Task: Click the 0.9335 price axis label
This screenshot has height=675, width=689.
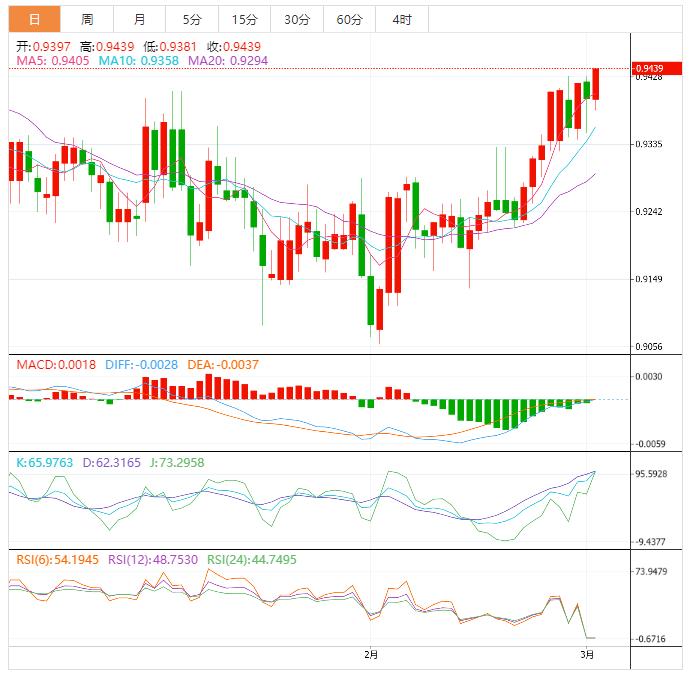Action: pos(649,144)
